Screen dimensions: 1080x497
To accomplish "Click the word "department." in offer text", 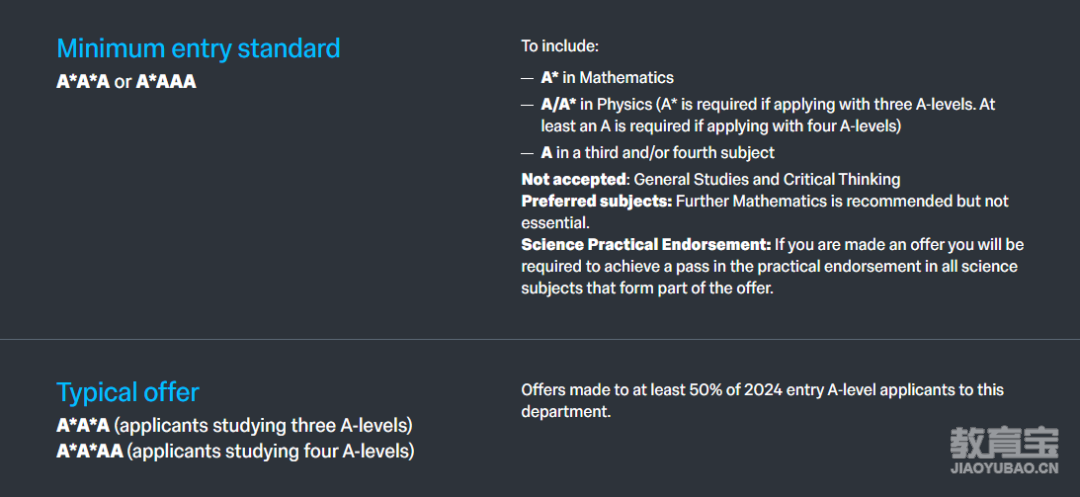I will (x=566, y=412).
